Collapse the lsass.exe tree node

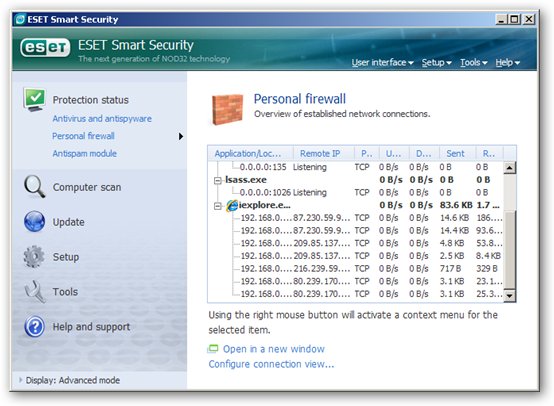point(218,181)
